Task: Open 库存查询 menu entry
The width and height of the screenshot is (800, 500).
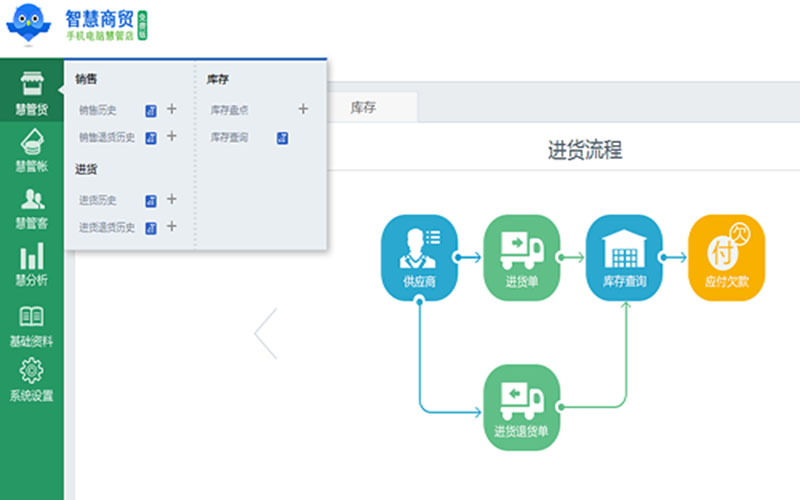Action: [x=229, y=137]
